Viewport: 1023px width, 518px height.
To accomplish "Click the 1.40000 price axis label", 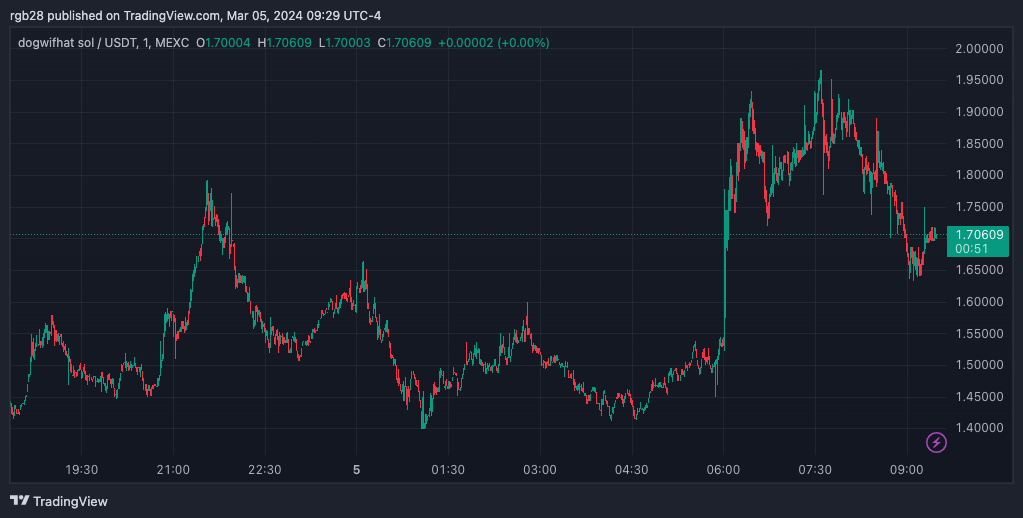I will (979, 428).
